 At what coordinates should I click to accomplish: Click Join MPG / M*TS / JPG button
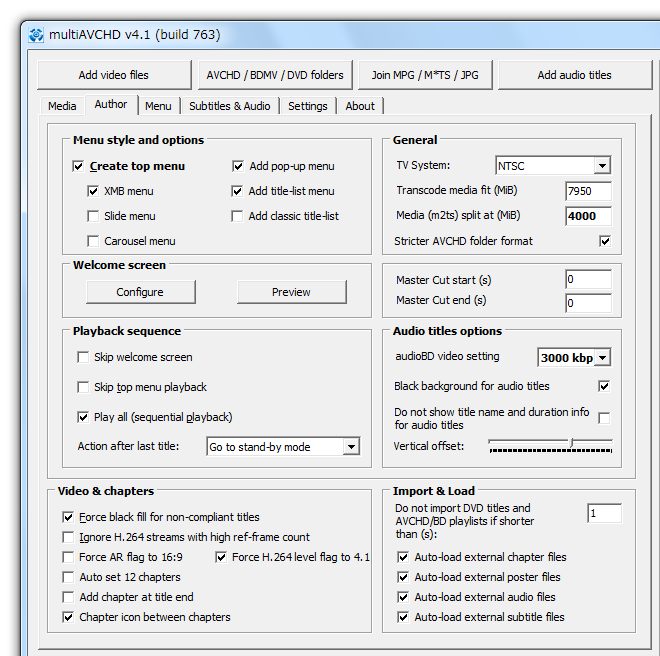[425, 75]
